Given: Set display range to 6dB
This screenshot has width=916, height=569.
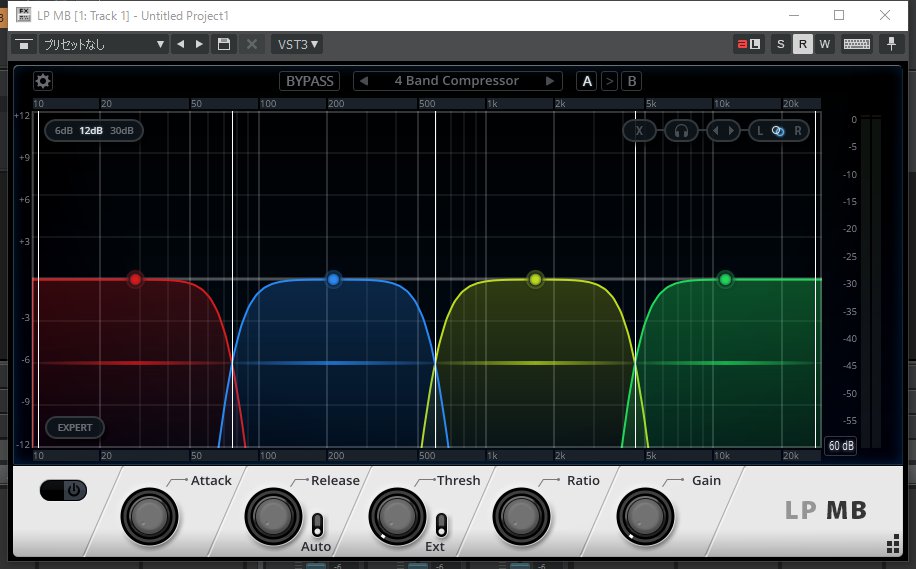Looking at the screenshot, I should (64, 130).
